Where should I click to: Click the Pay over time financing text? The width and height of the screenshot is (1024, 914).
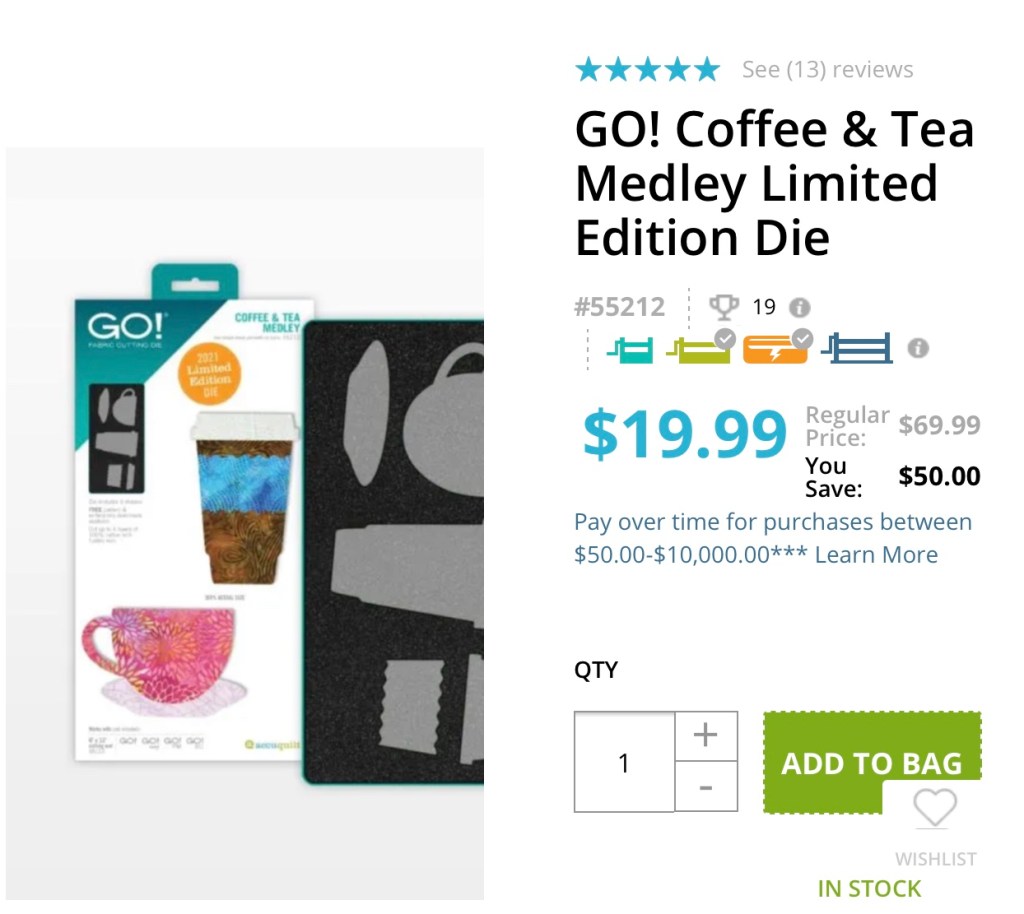click(x=772, y=523)
